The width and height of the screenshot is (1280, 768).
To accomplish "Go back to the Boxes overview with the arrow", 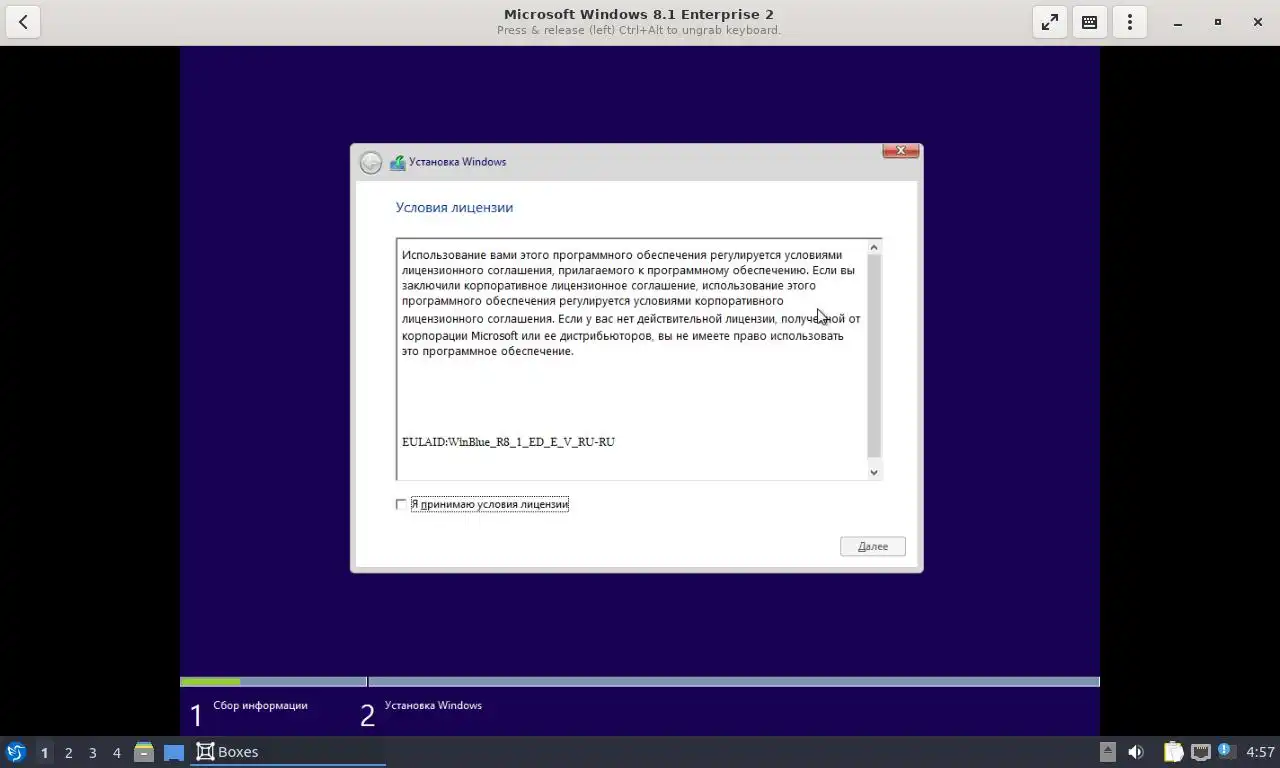I will 23,22.
